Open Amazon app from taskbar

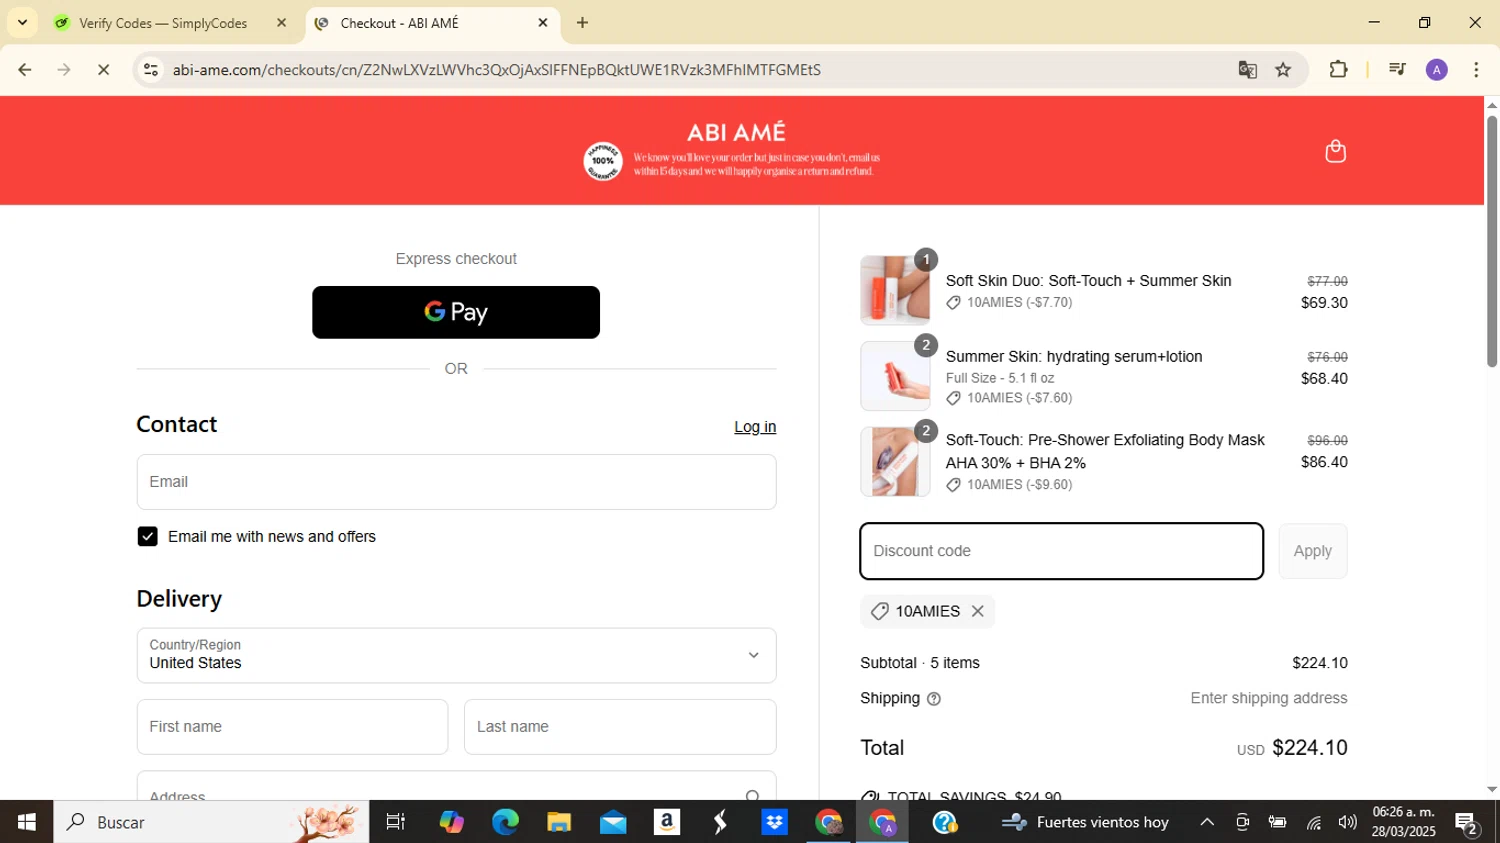(667, 822)
